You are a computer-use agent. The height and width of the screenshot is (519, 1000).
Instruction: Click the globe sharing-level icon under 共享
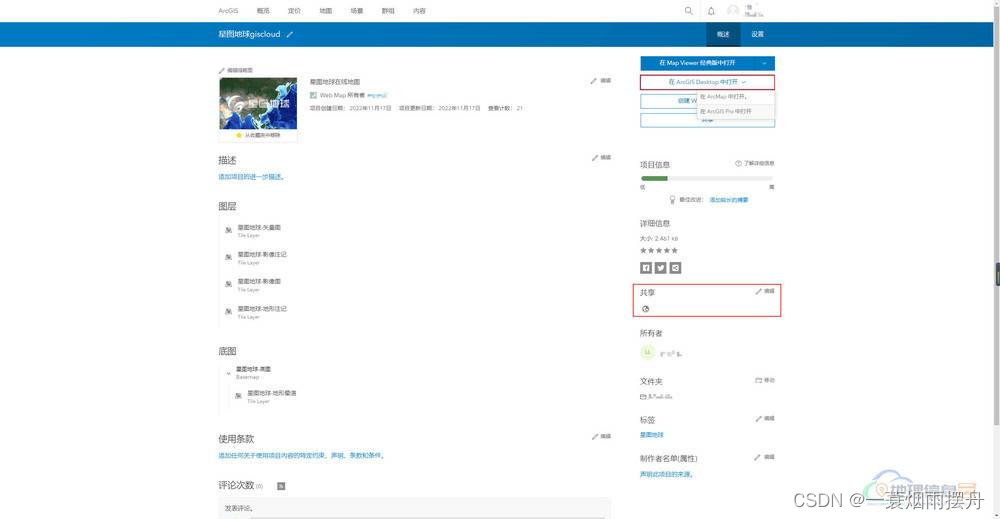[x=645, y=309]
